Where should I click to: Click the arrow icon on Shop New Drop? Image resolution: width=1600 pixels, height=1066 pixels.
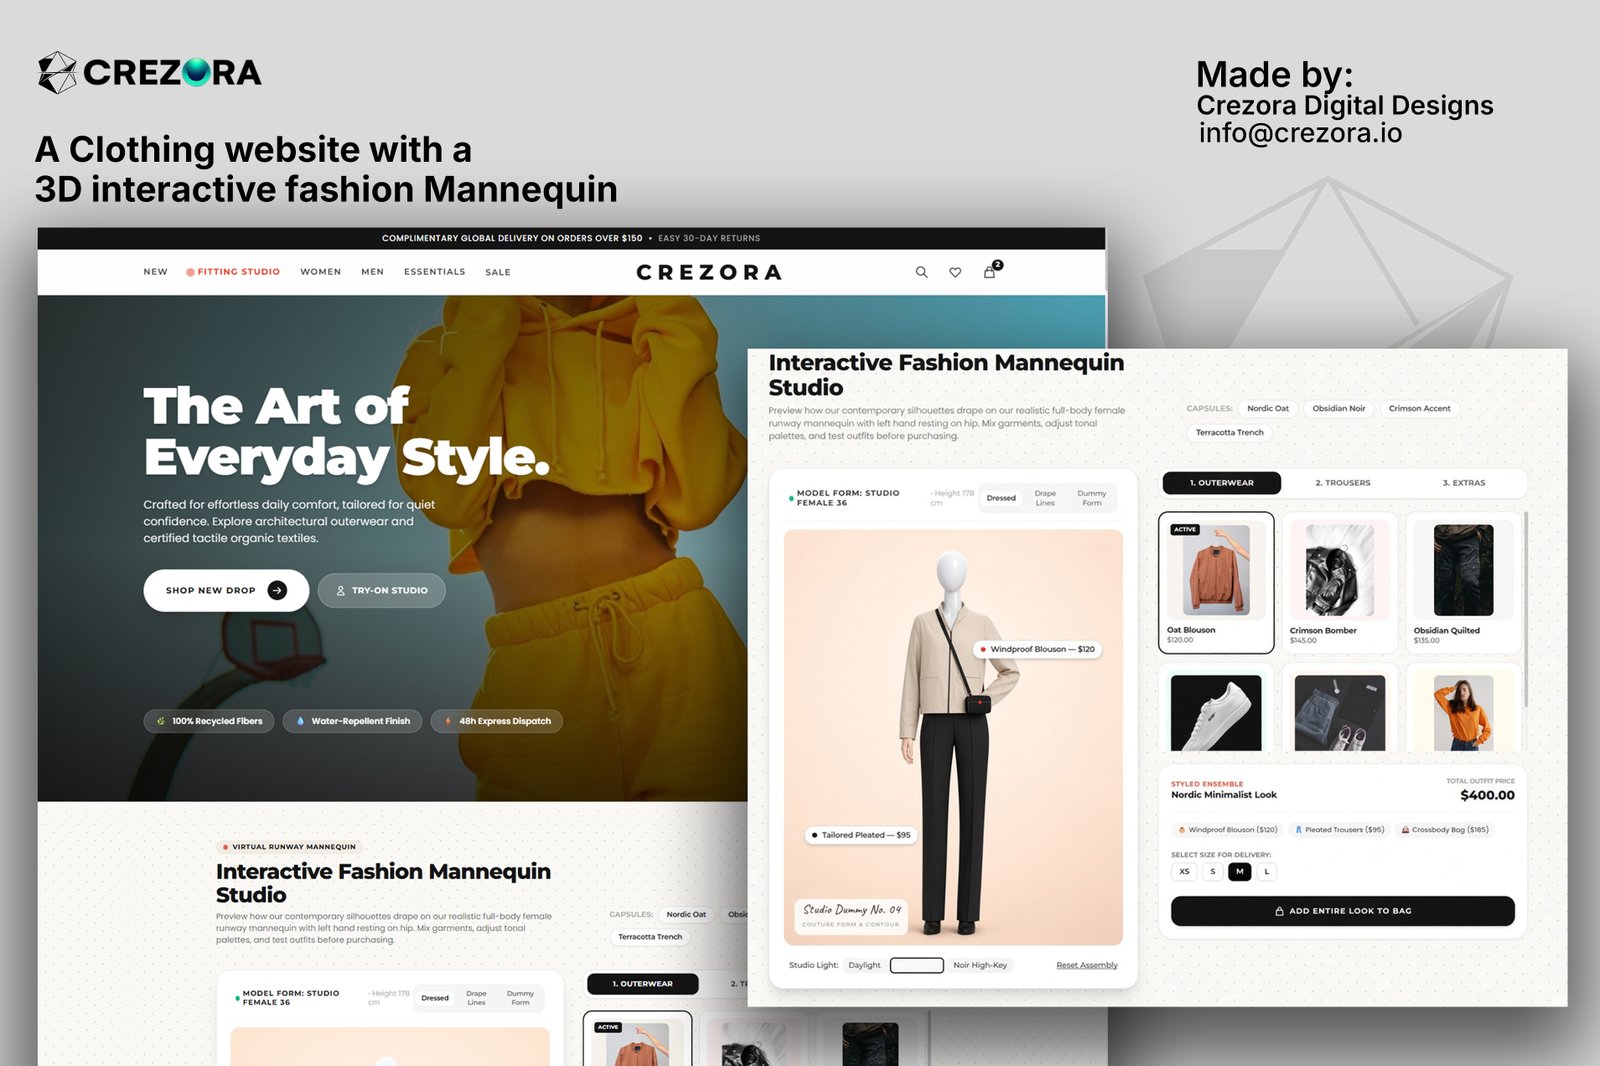pos(277,590)
